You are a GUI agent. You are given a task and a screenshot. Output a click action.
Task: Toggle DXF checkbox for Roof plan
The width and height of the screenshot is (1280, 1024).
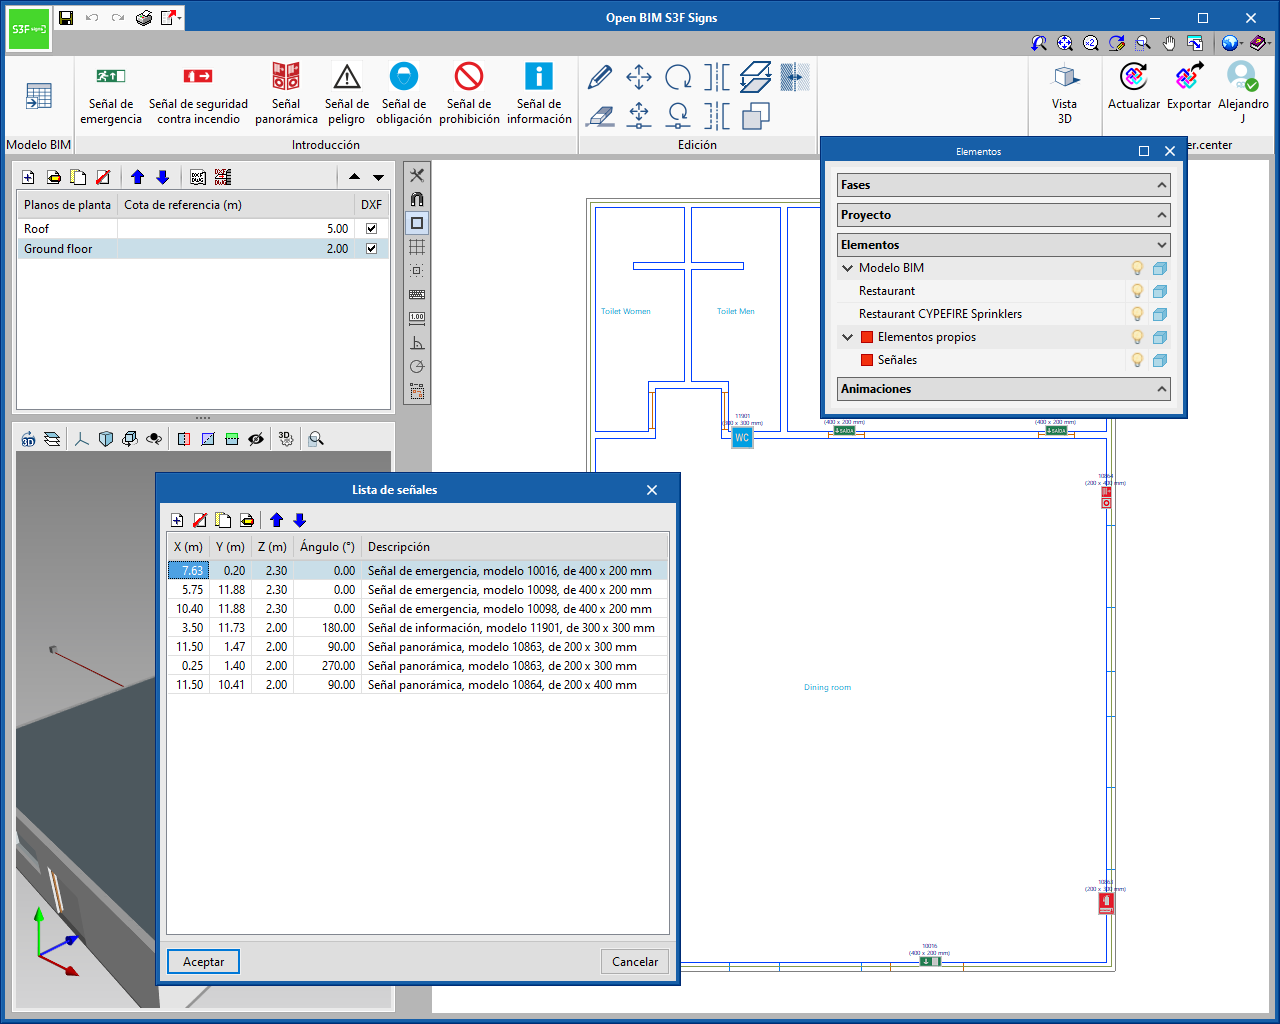pos(371,229)
